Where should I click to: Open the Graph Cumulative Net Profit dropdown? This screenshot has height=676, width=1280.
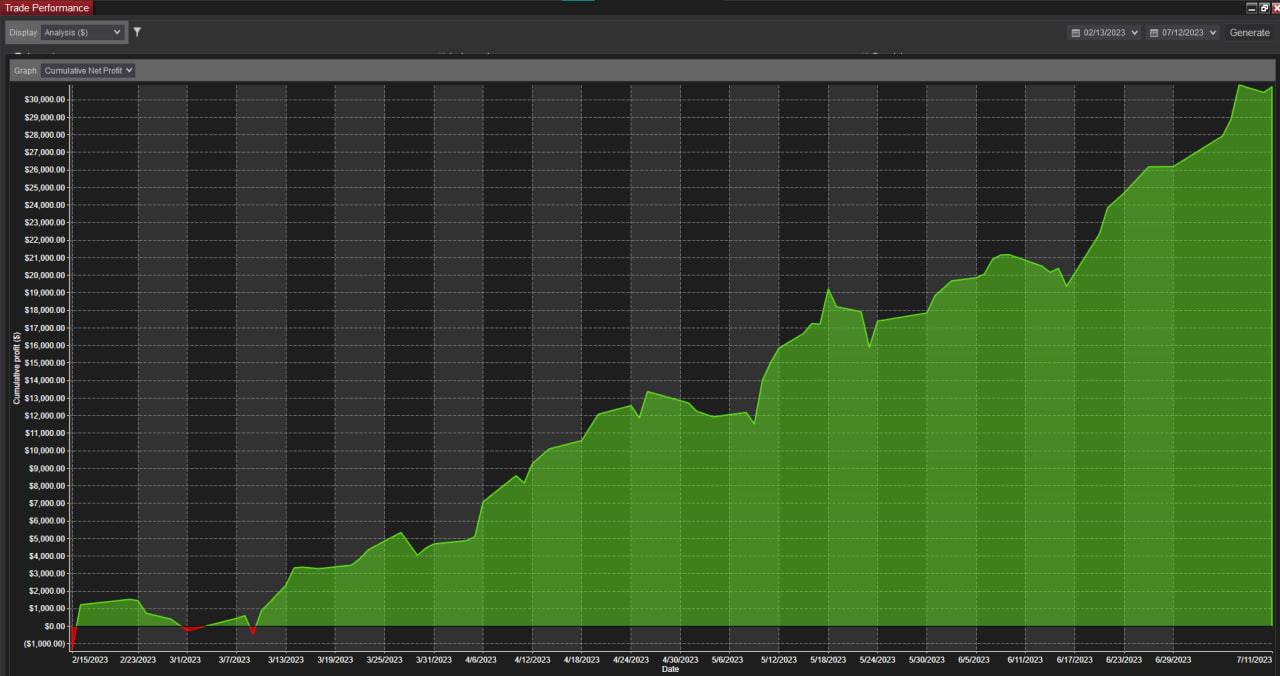[x=88, y=71]
